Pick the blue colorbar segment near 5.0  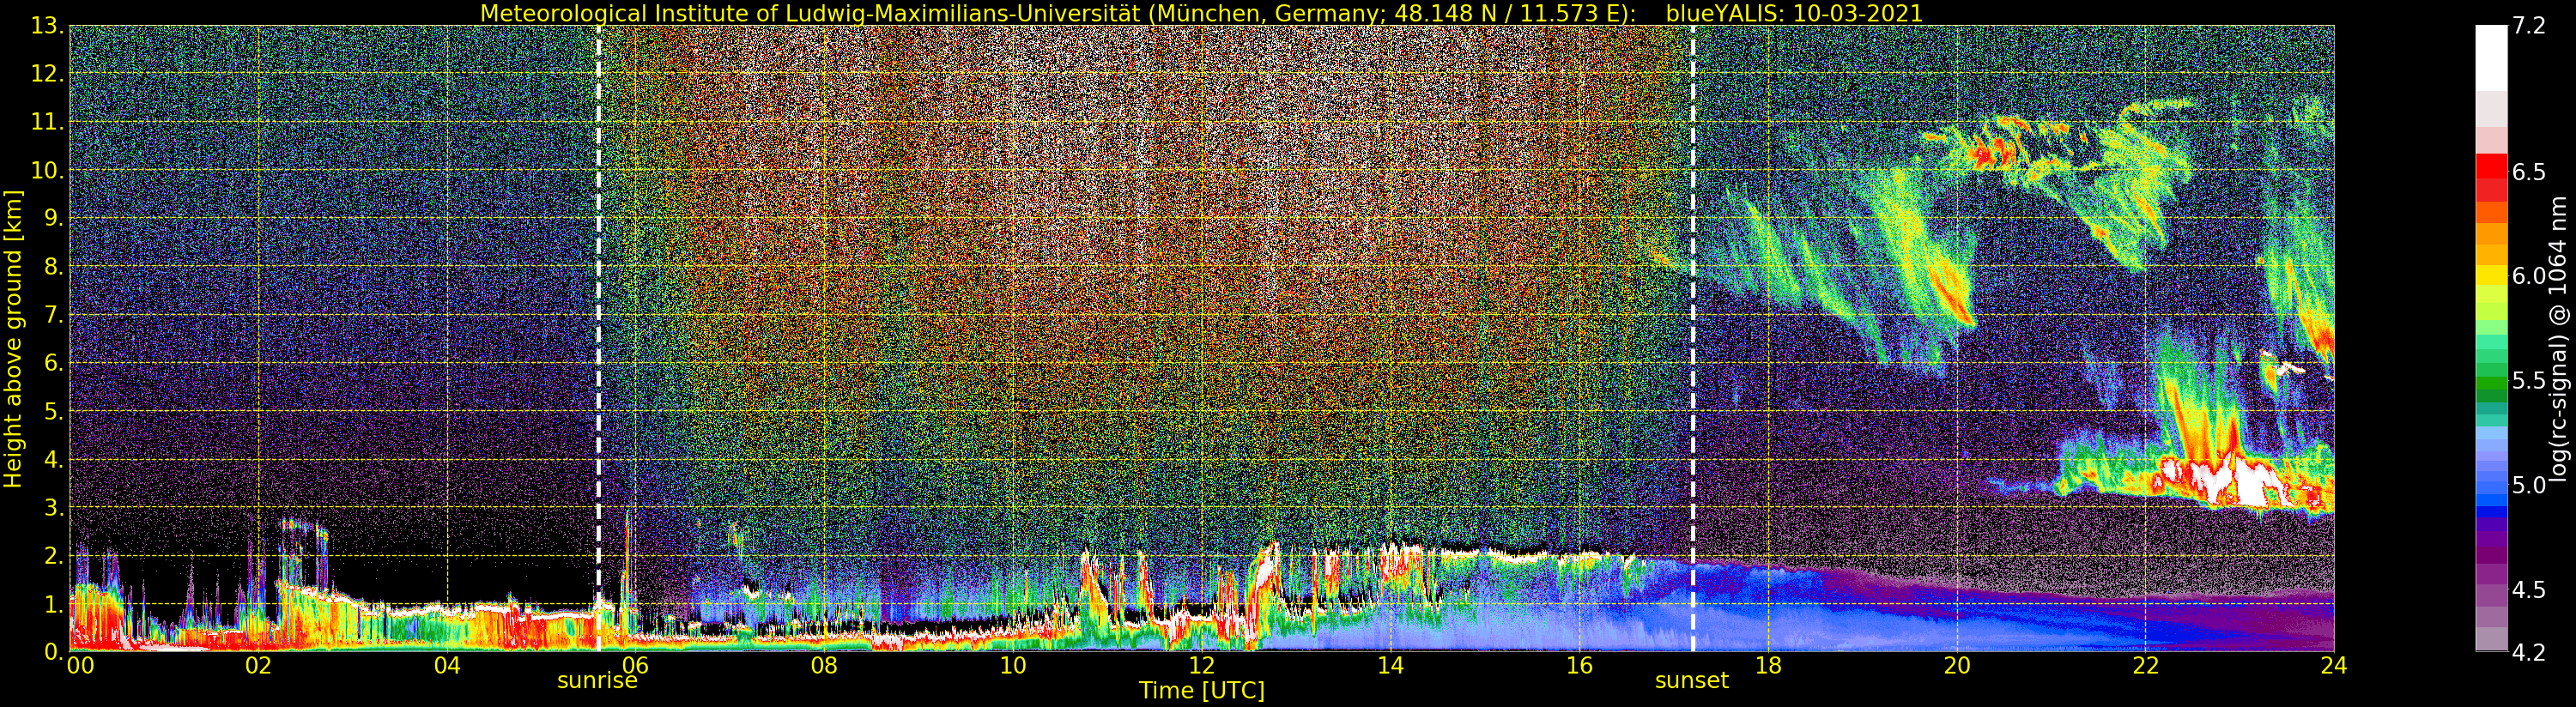pos(2491,486)
